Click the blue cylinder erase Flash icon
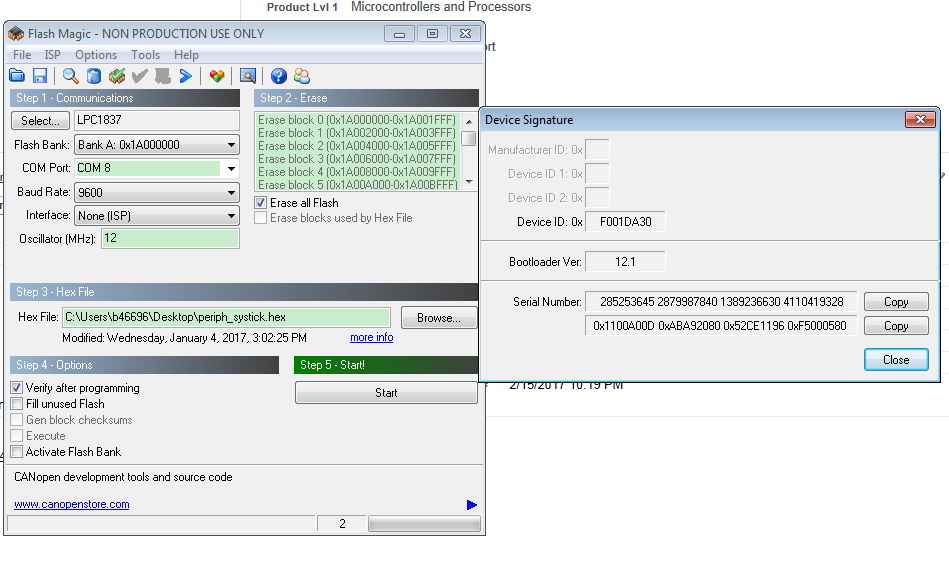949x561 pixels. click(94, 76)
